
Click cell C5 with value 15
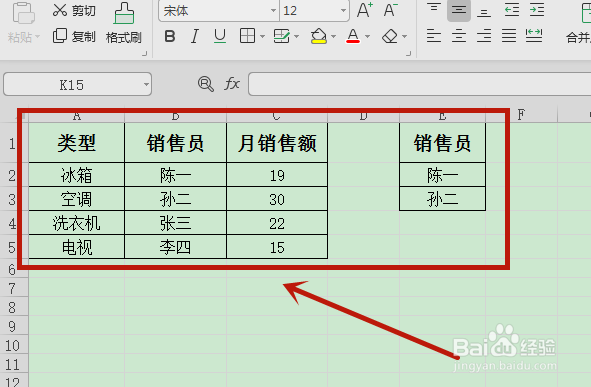(277, 247)
